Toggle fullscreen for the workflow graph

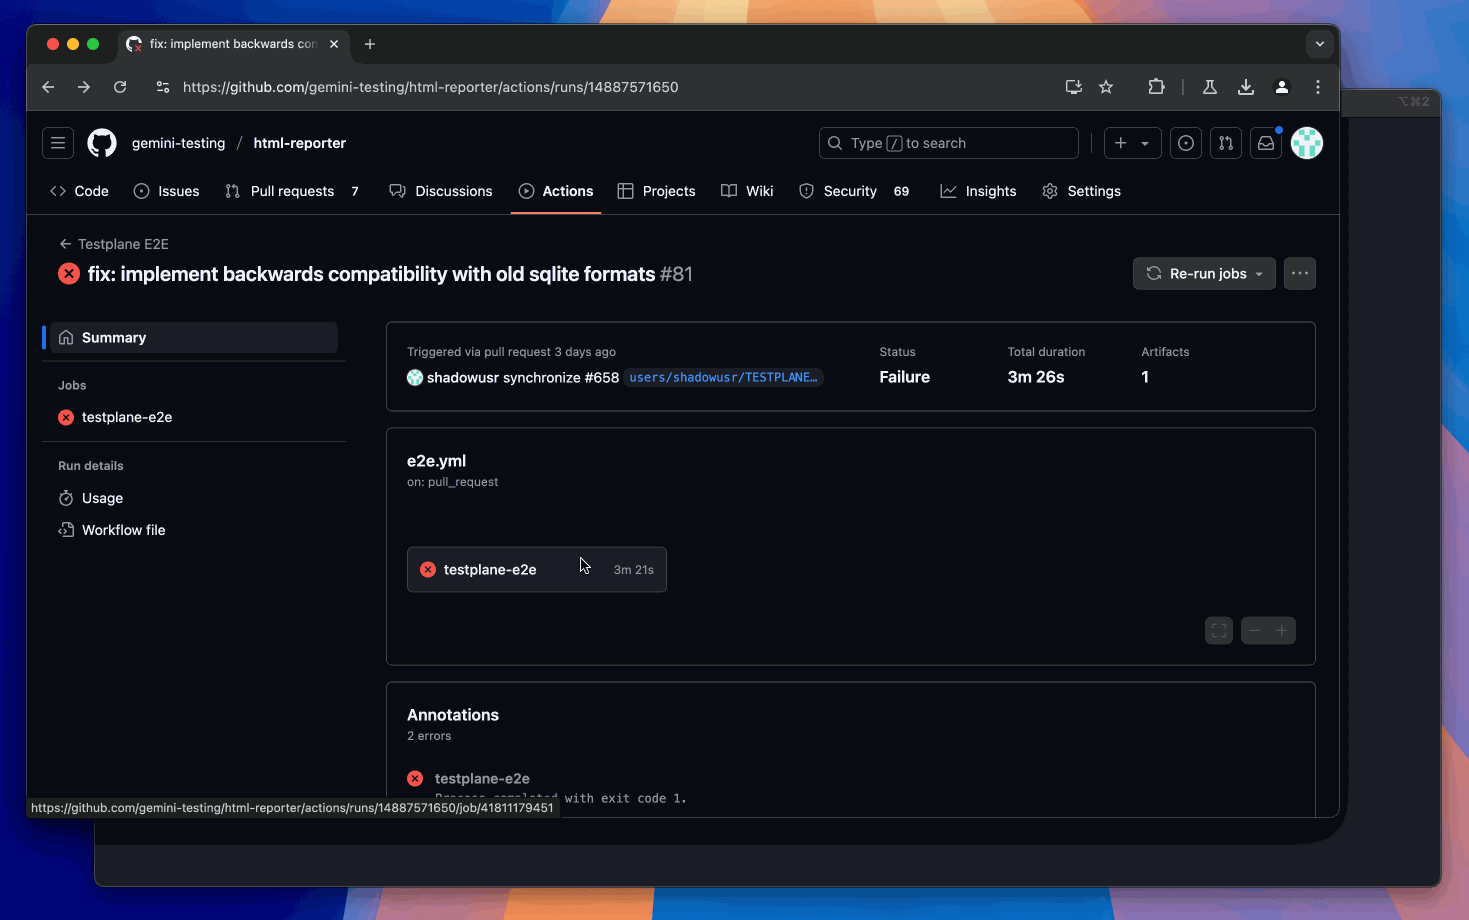point(1218,630)
